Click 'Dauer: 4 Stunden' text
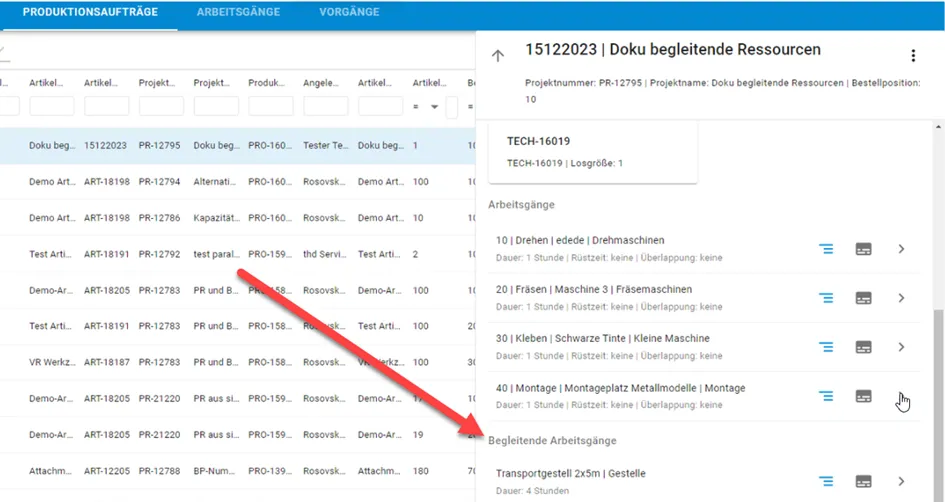The height and width of the screenshot is (502, 945). (532, 491)
